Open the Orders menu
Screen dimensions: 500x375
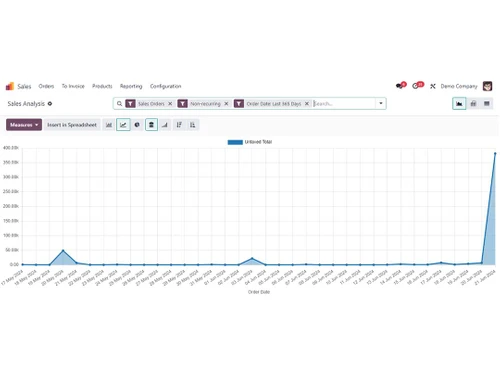pyautogui.click(x=46, y=86)
